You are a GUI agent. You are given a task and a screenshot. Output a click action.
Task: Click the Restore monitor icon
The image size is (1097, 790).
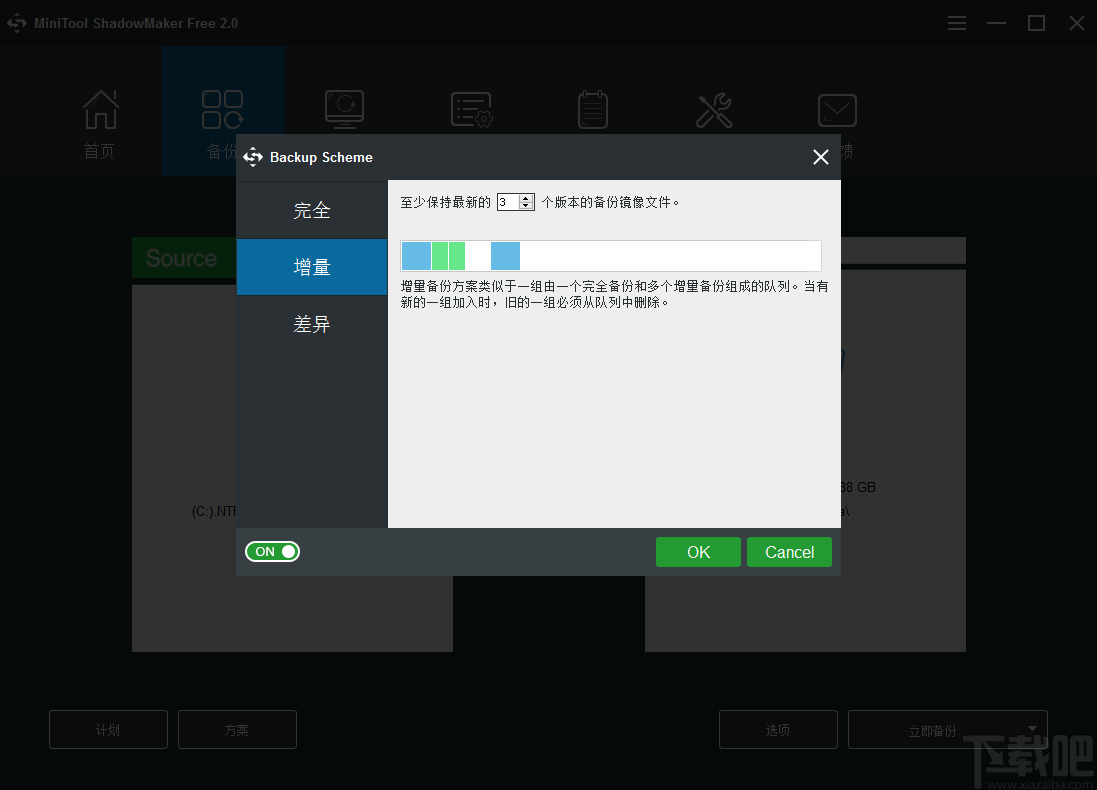pos(344,110)
